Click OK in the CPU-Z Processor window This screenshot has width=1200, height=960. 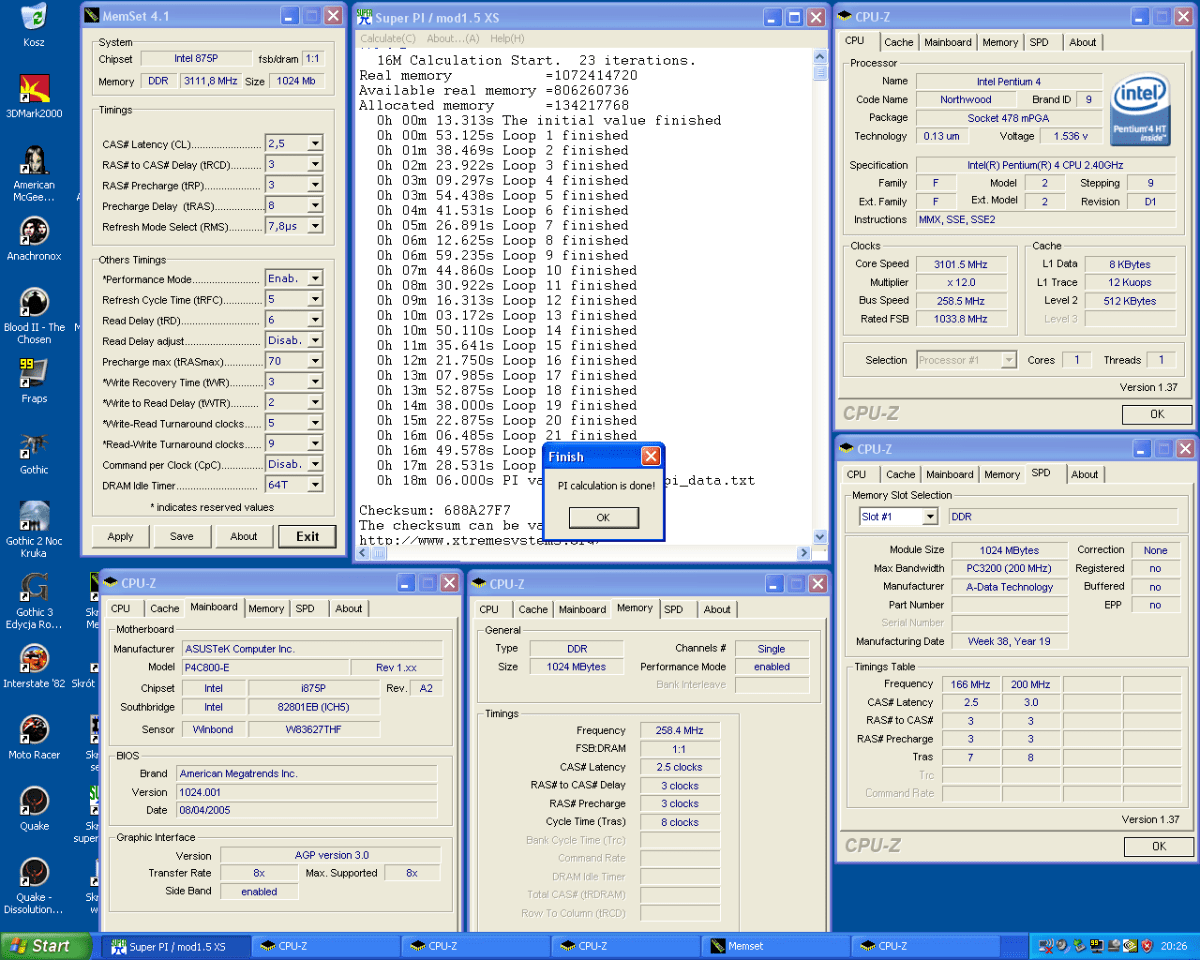click(1157, 414)
